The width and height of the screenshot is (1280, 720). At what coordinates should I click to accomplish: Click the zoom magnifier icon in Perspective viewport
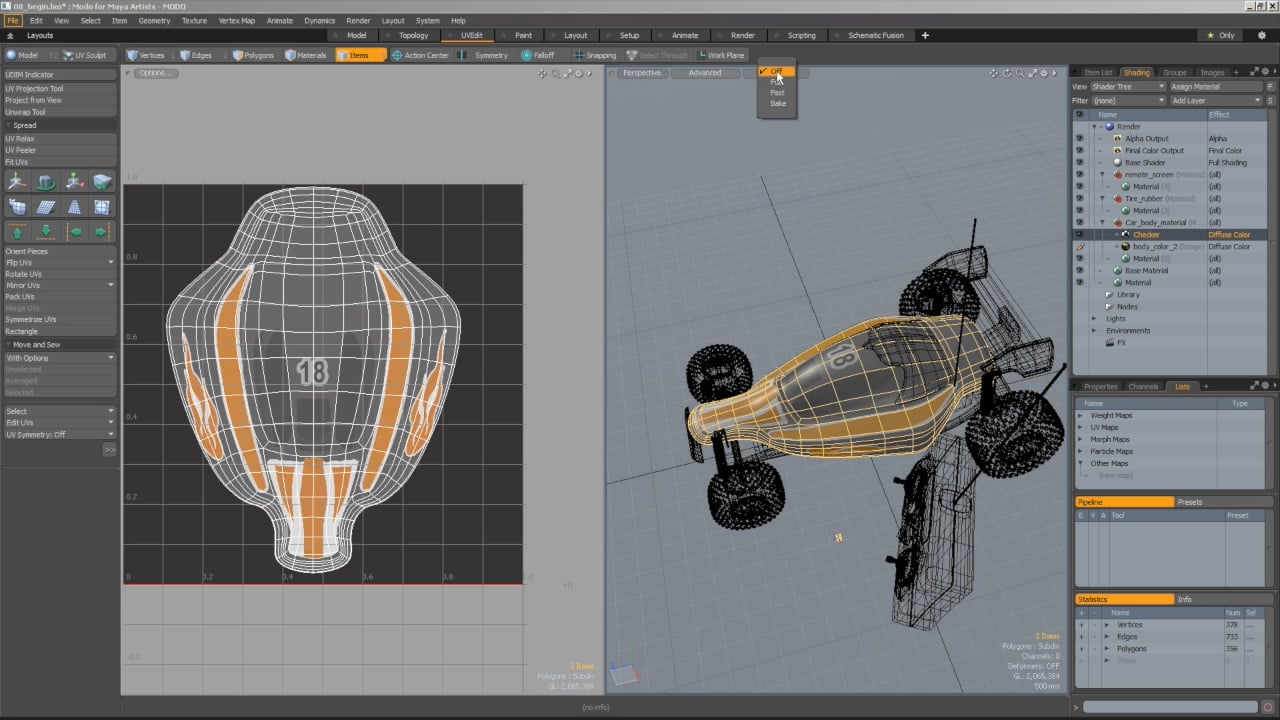click(1020, 73)
